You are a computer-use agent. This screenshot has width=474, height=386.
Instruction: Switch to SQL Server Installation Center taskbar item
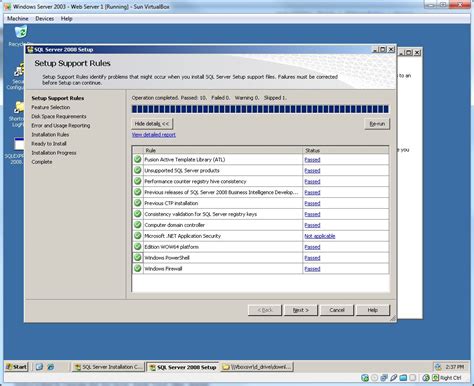pos(108,367)
